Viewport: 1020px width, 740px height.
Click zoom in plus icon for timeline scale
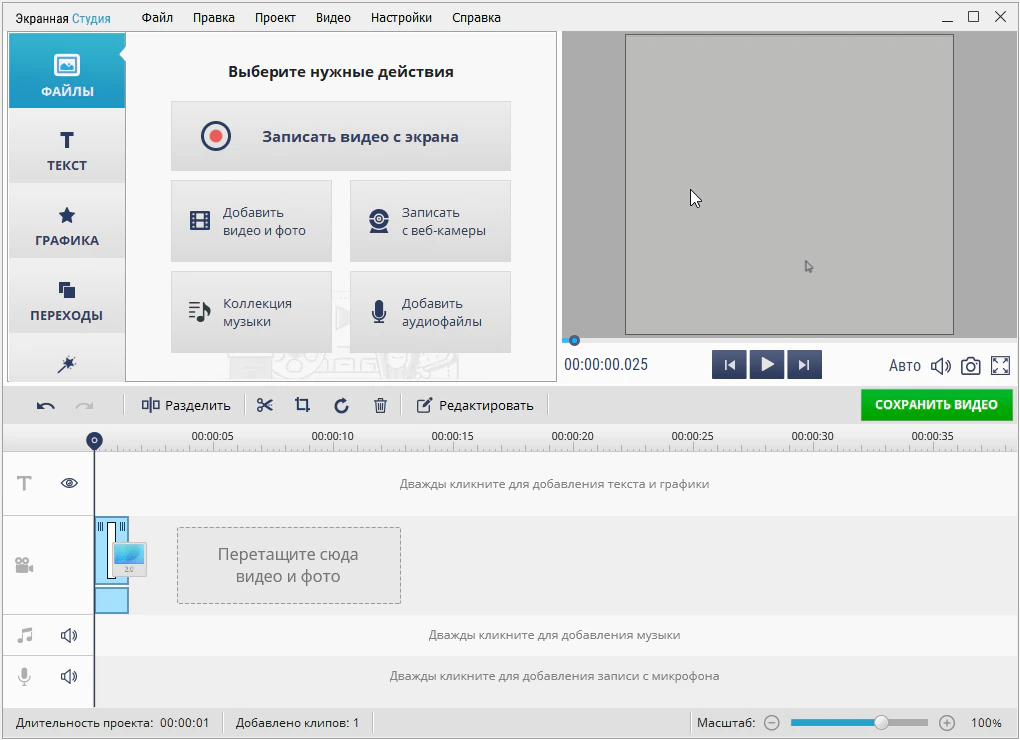point(947,723)
